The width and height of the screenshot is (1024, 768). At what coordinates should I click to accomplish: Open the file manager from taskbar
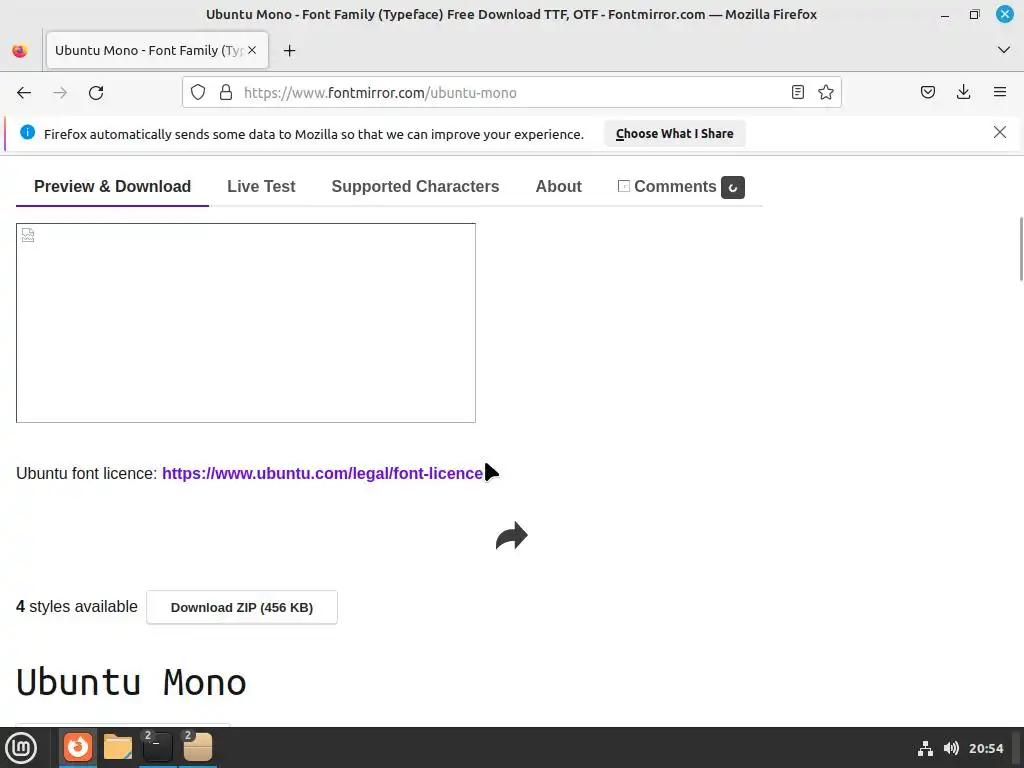118,747
